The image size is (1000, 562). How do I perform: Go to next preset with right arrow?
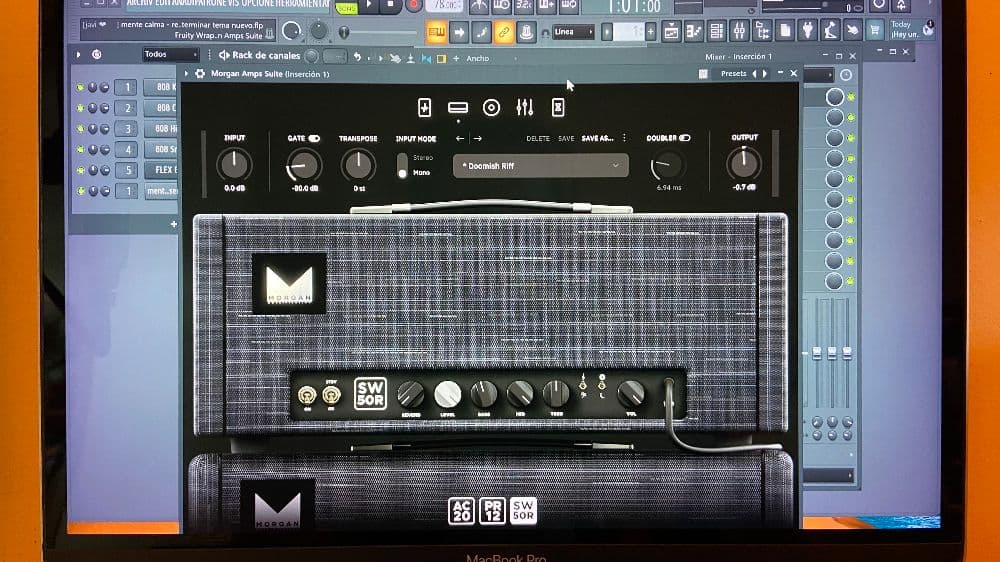tap(478, 138)
